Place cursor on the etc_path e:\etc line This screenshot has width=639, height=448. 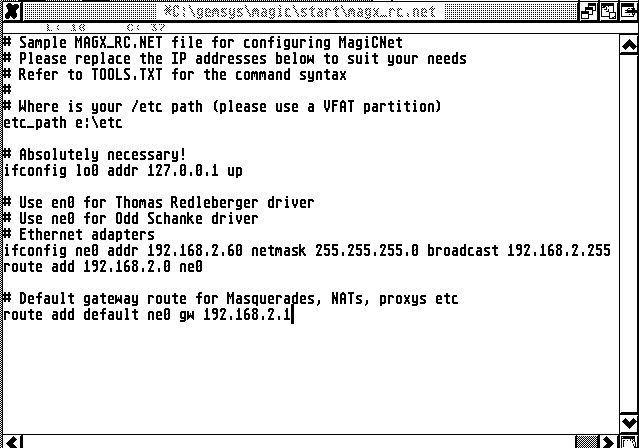[x=63, y=122]
